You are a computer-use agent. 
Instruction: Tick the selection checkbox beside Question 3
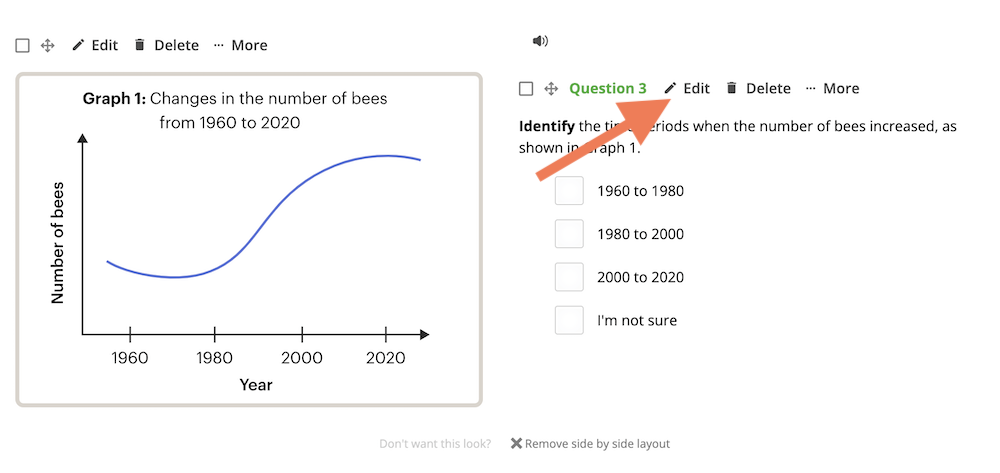point(526,89)
